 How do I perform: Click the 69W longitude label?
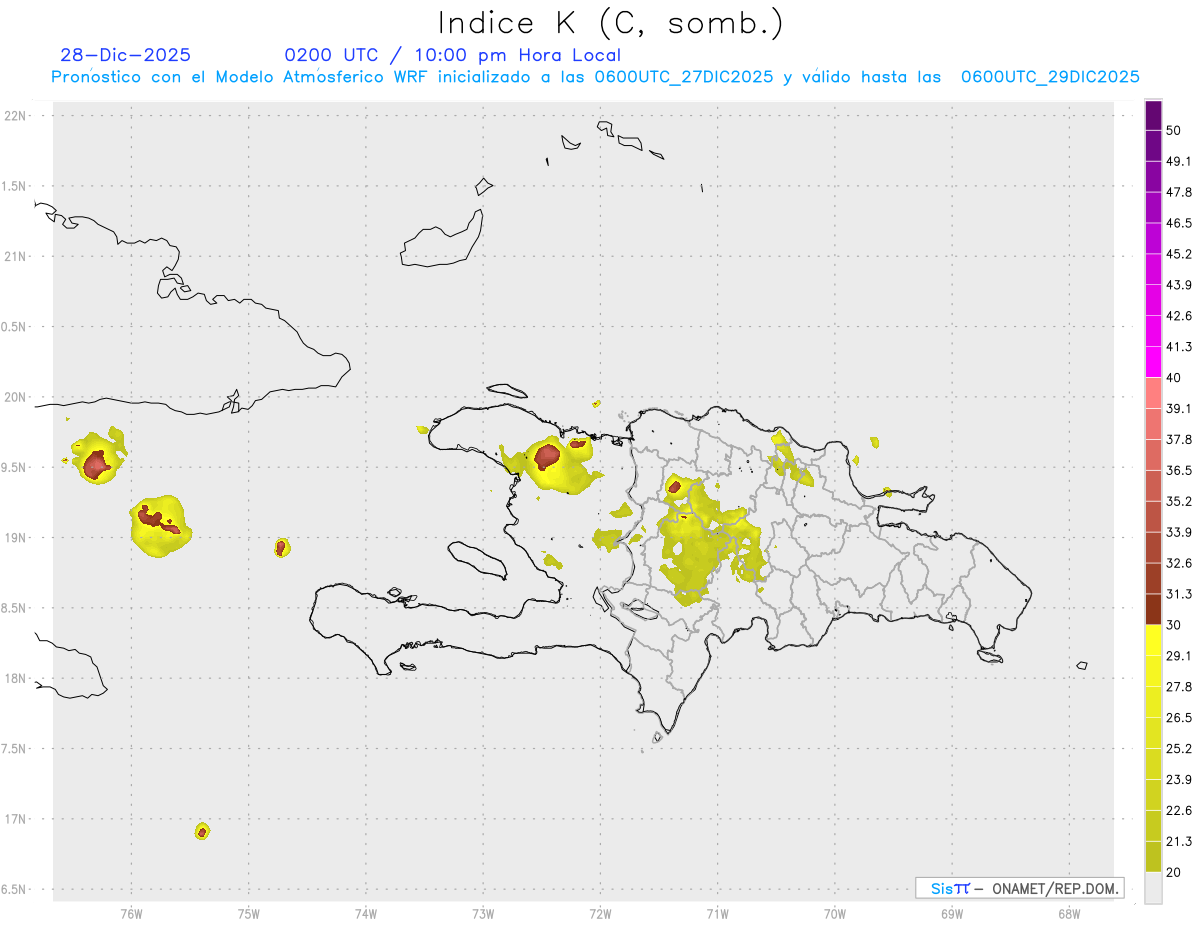point(952,913)
